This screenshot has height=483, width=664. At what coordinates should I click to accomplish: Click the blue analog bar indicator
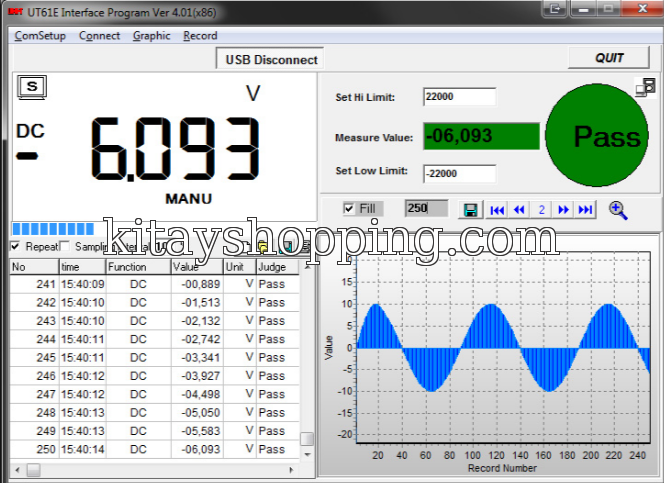53,229
